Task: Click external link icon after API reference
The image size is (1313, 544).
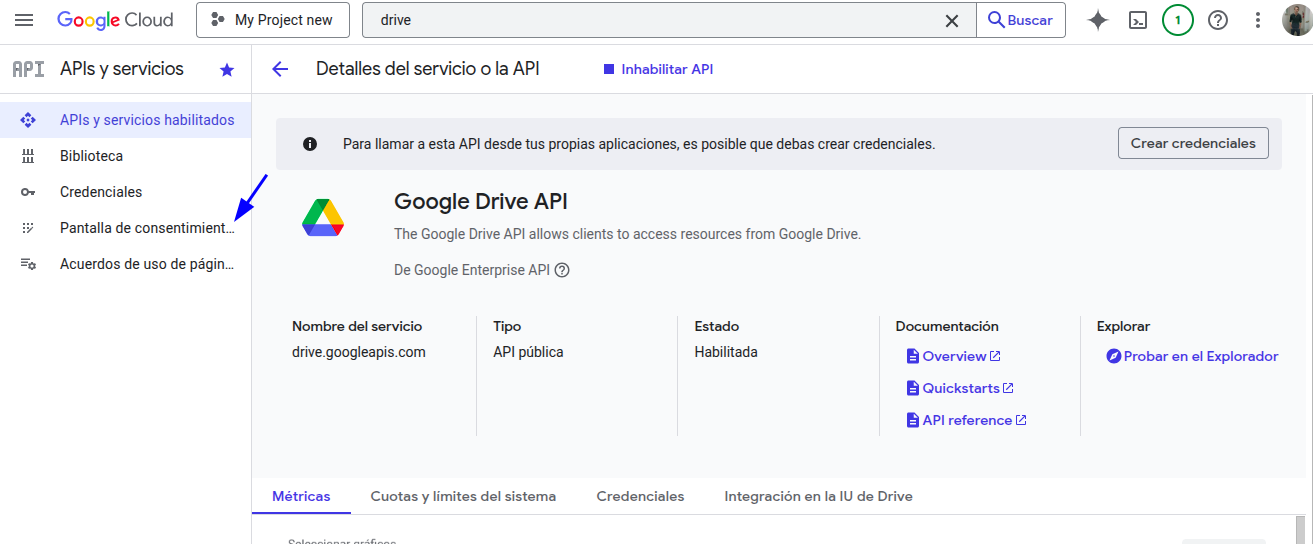Action: click(1021, 420)
